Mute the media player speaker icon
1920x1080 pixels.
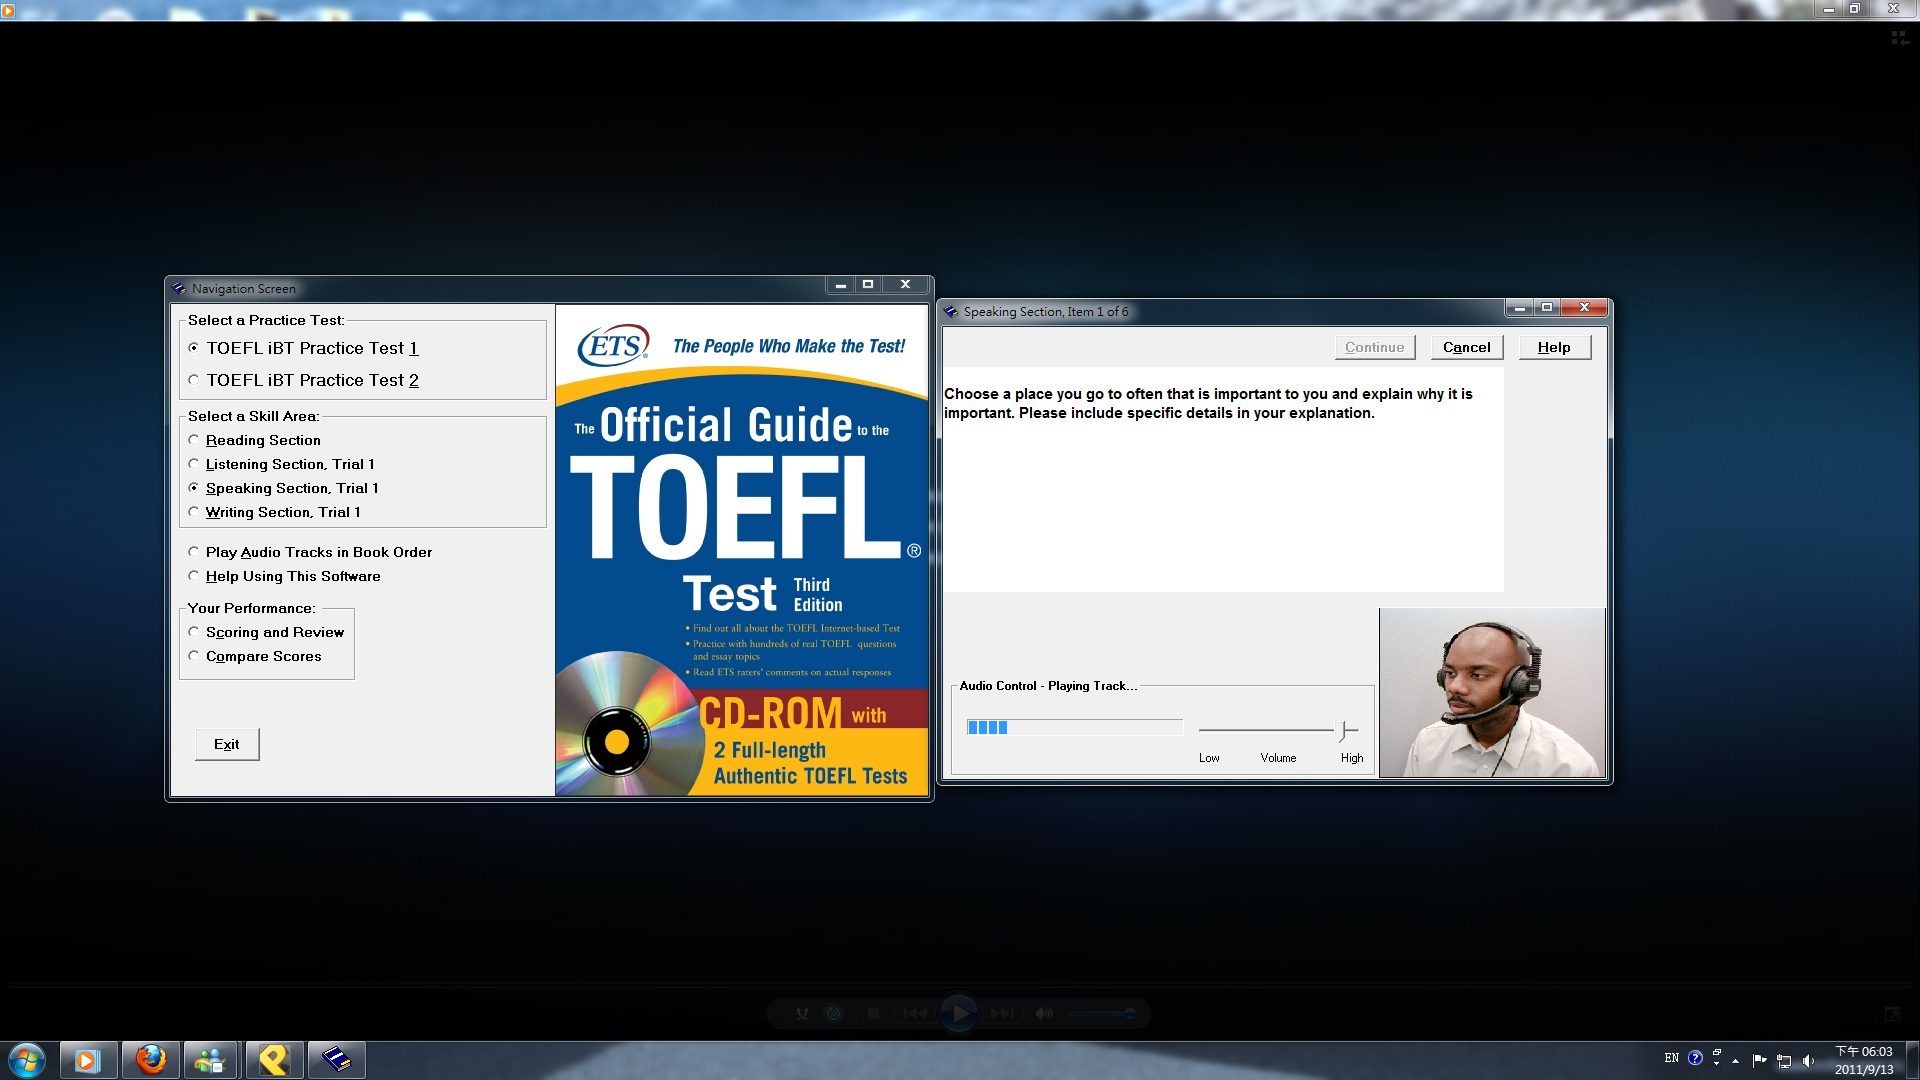(1044, 1013)
